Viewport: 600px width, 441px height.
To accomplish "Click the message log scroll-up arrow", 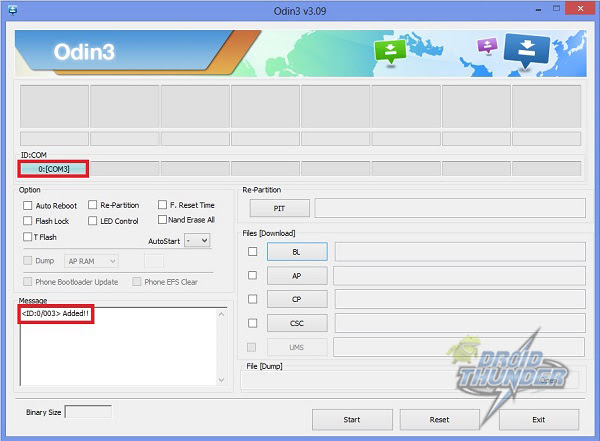I will pyautogui.click(x=221, y=314).
